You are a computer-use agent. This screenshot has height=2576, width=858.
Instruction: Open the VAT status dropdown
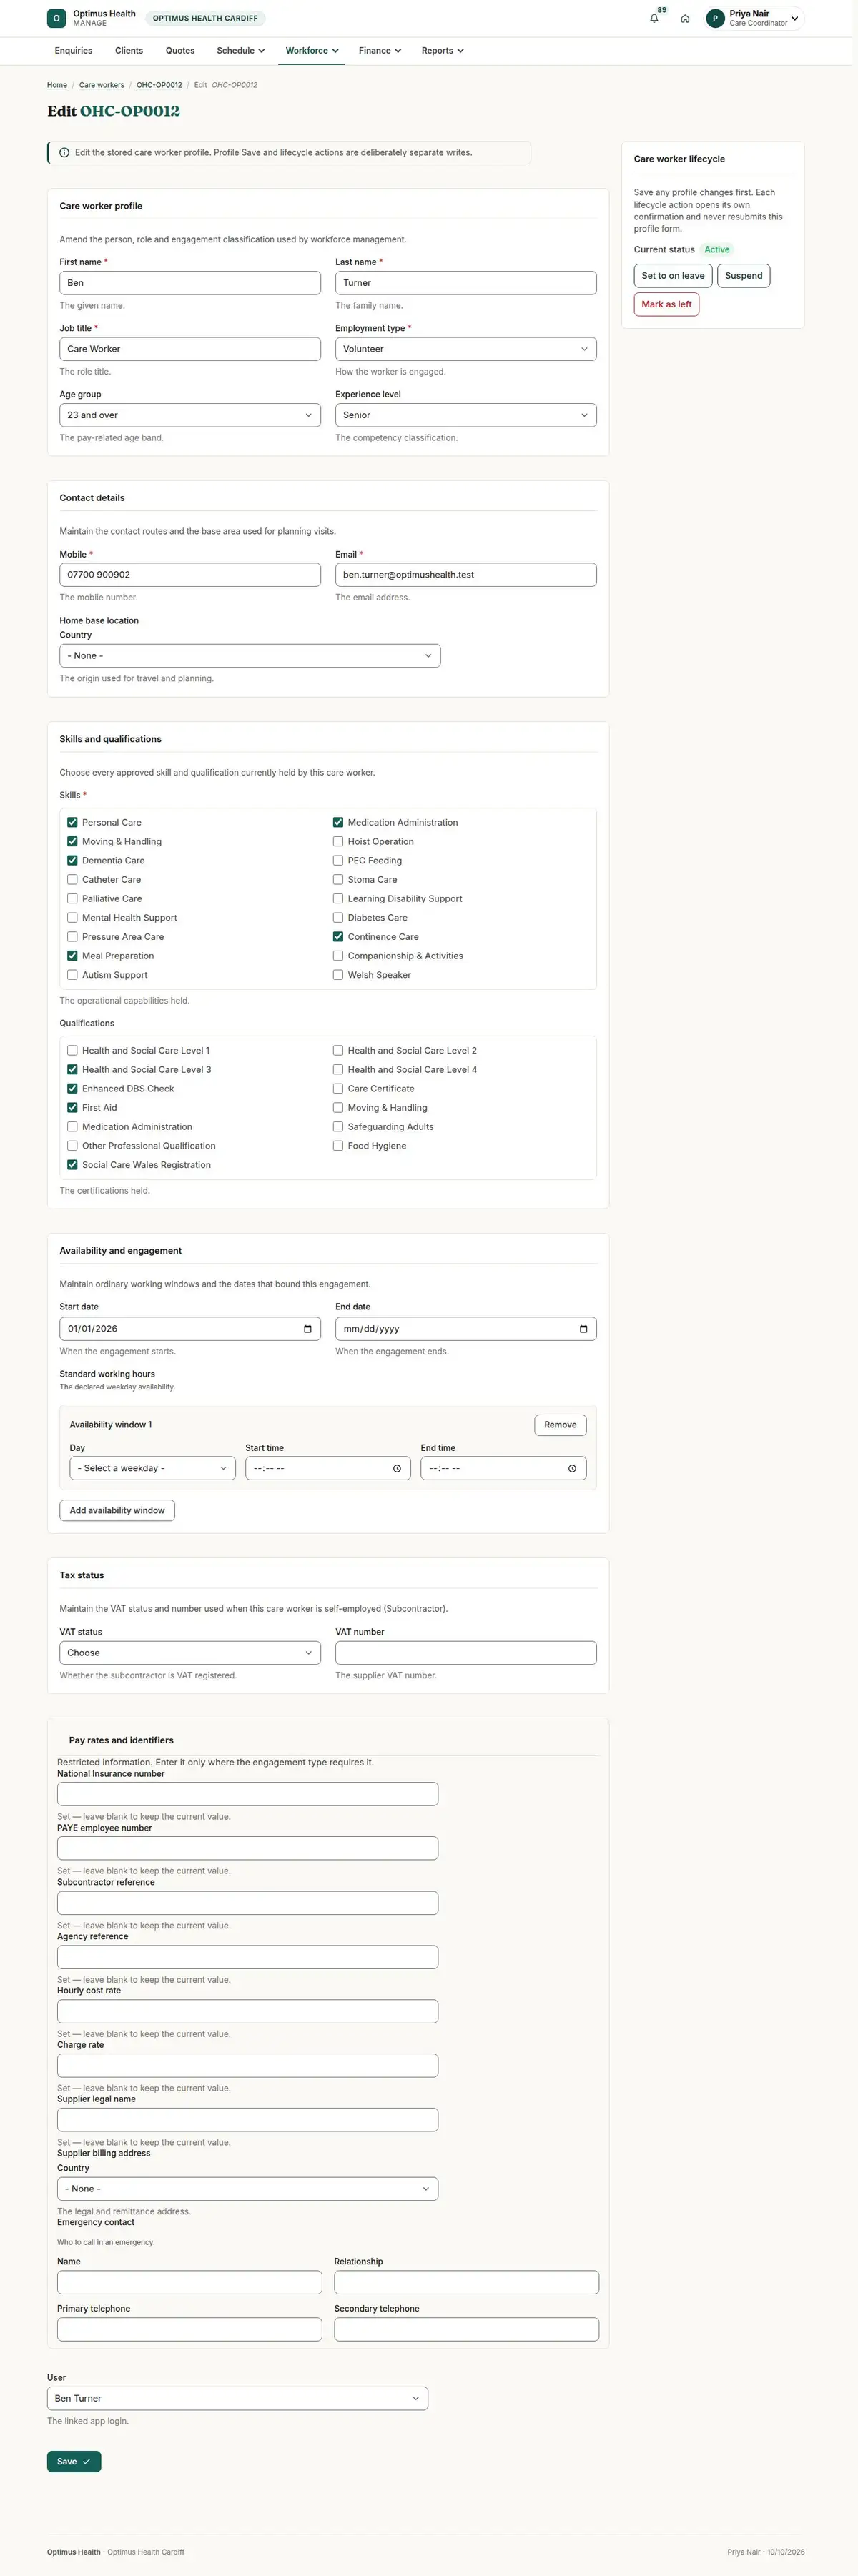190,1653
